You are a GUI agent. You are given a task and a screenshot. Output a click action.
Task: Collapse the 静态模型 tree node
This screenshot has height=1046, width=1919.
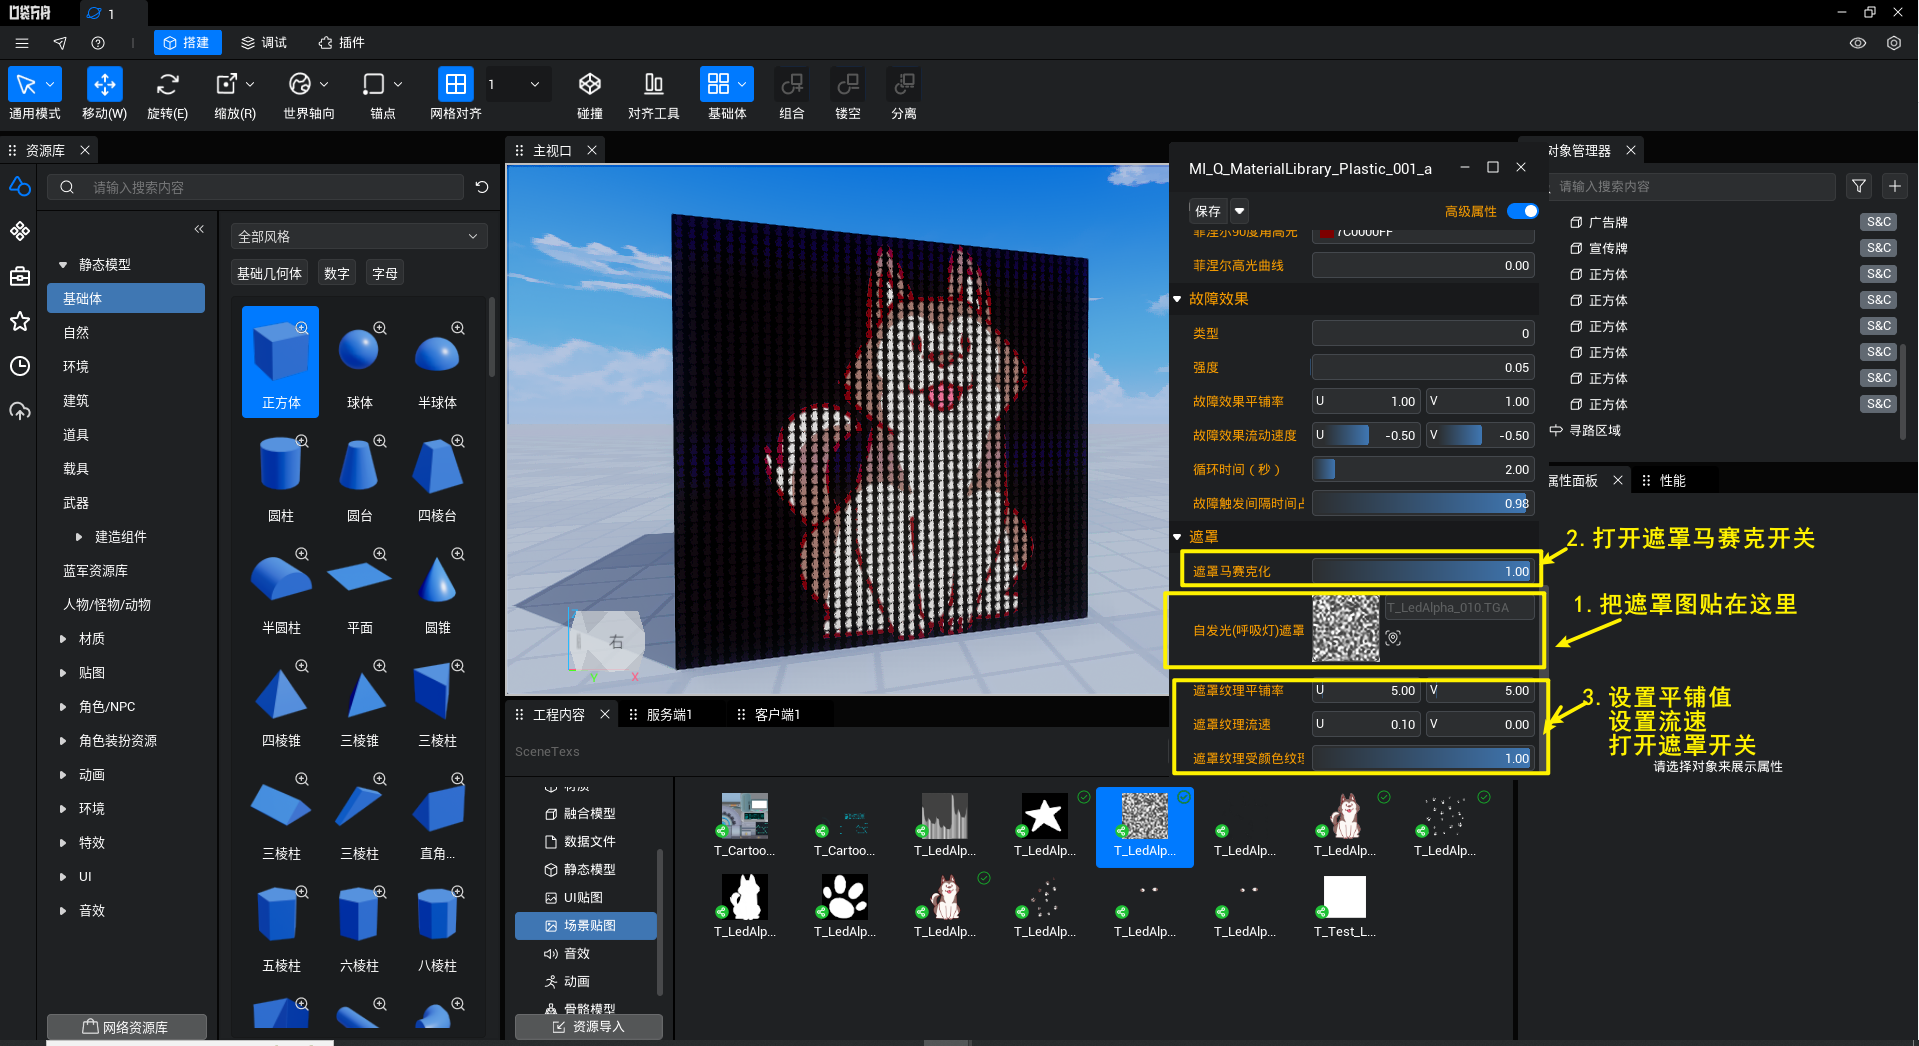63,265
